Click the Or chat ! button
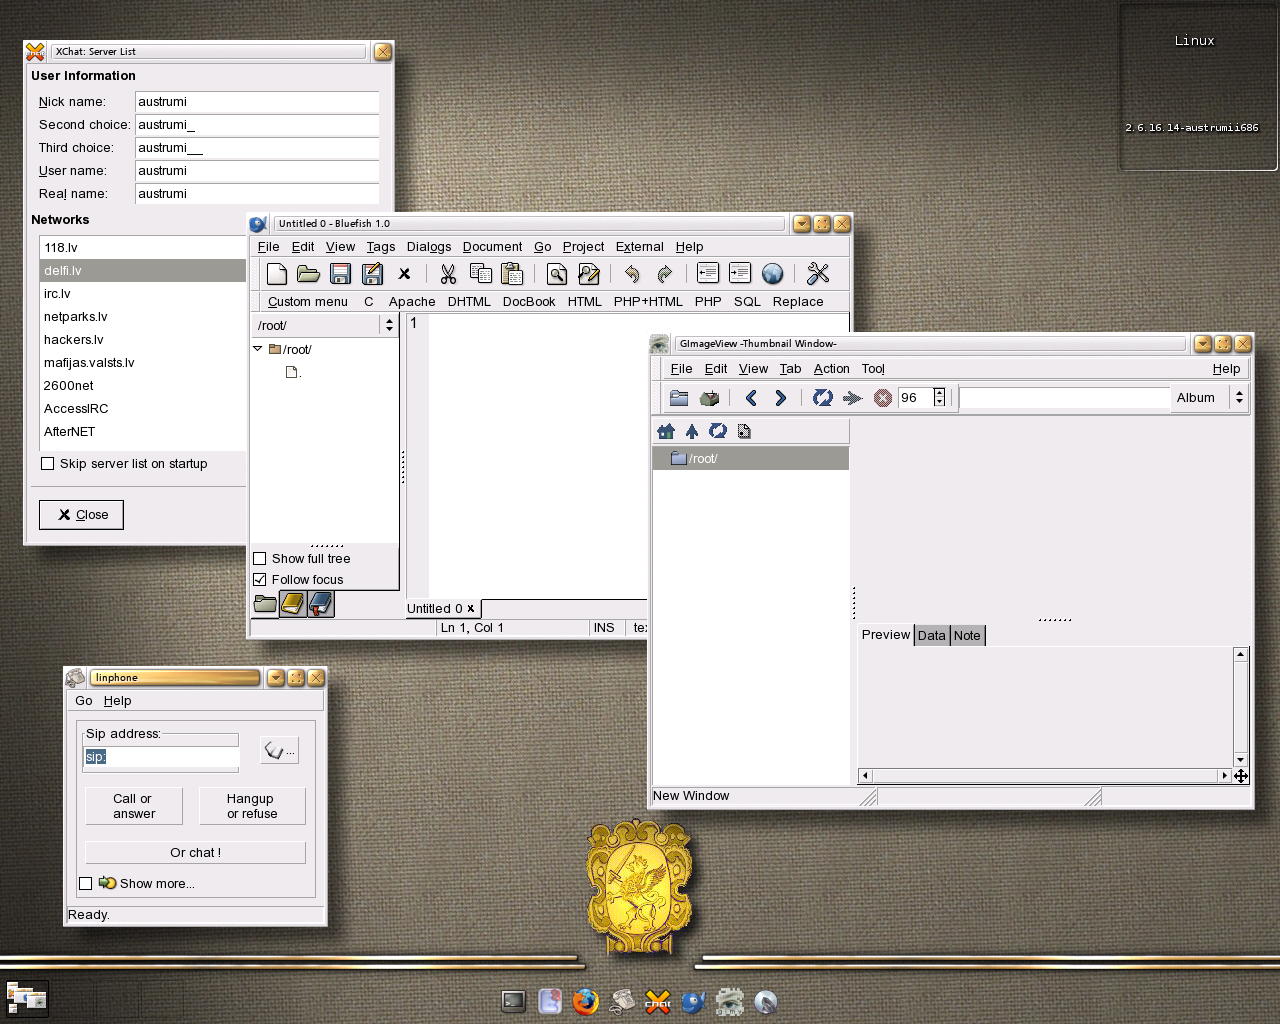The width and height of the screenshot is (1280, 1024). click(195, 852)
